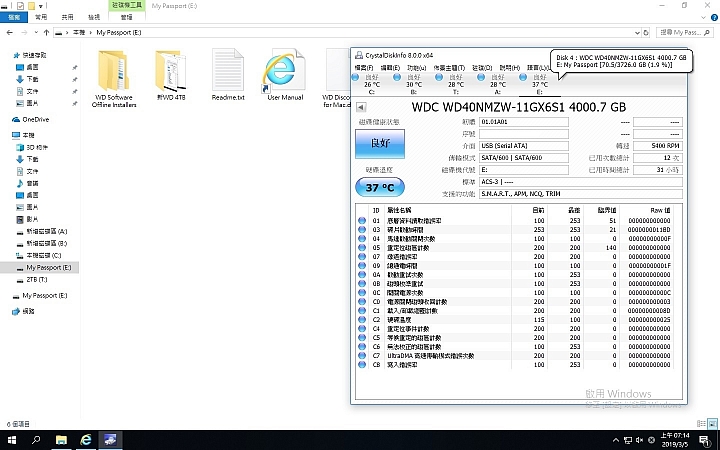
Task: Select the SMART attribute row with ID 05
Action: coord(516,248)
